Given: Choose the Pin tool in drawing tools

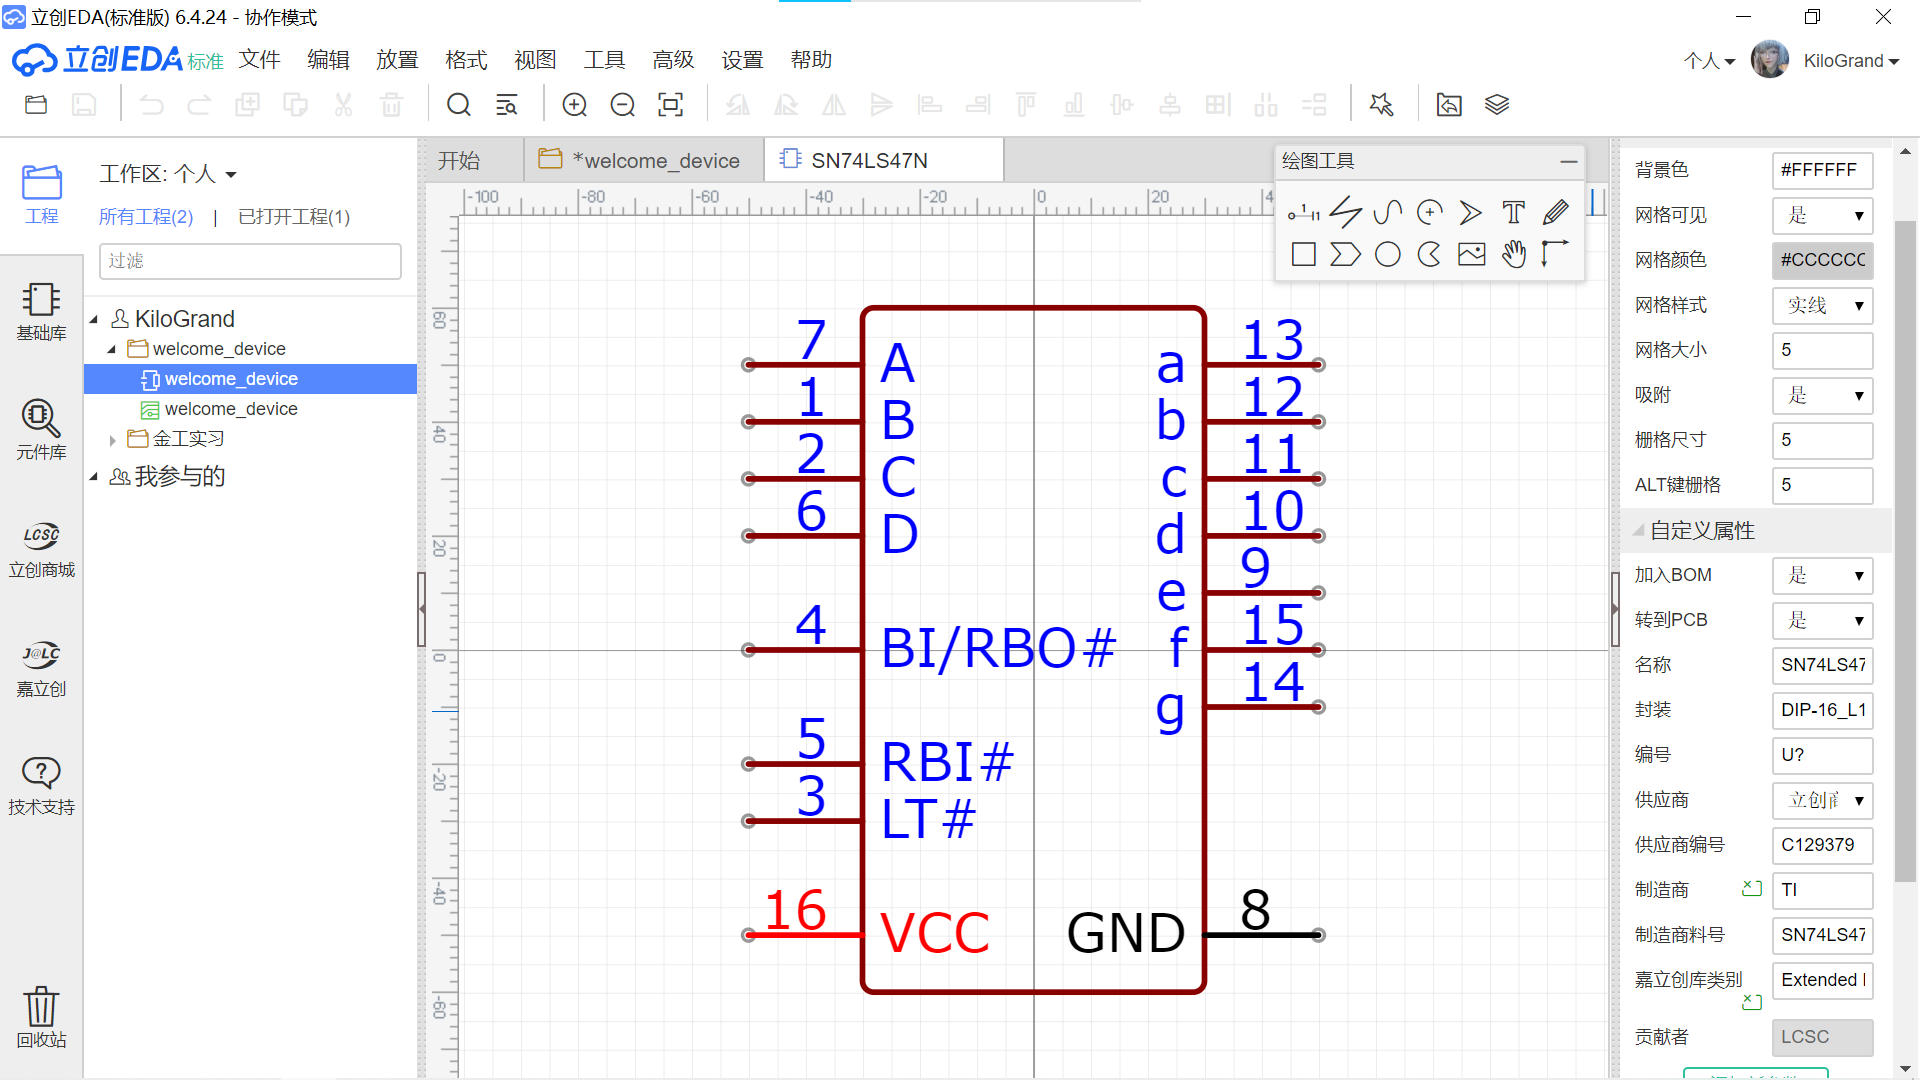Looking at the screenshot, I should click(1303, 212).
